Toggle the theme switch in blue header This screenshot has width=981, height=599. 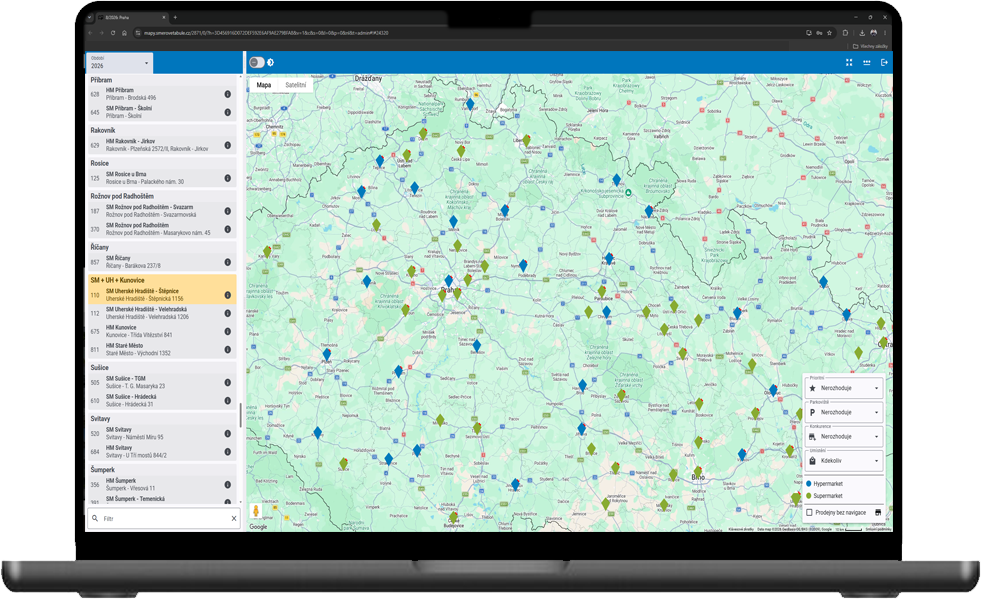pyautogui.click(x=257, y=63)
